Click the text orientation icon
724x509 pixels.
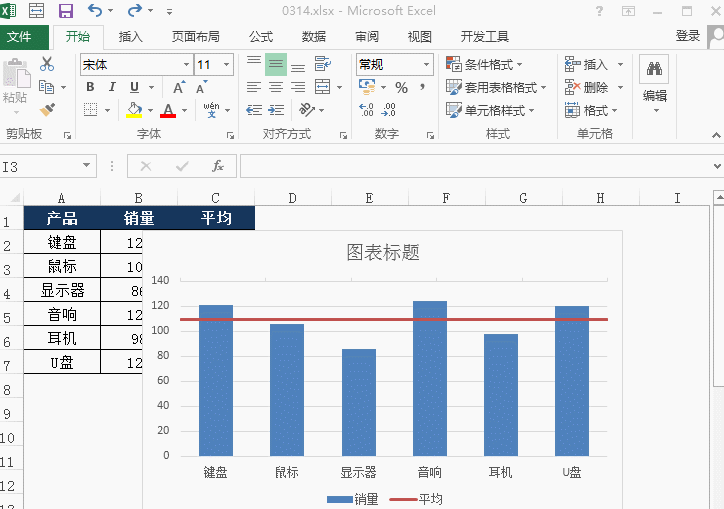pos(307,110)
